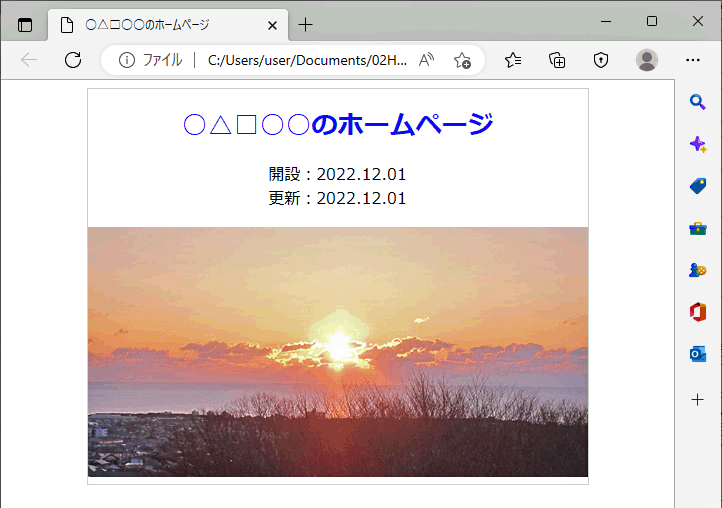The height and width of the screenshot is (508, 722).
Task: Open the sidebar Games icon
Action: [698, 270]
